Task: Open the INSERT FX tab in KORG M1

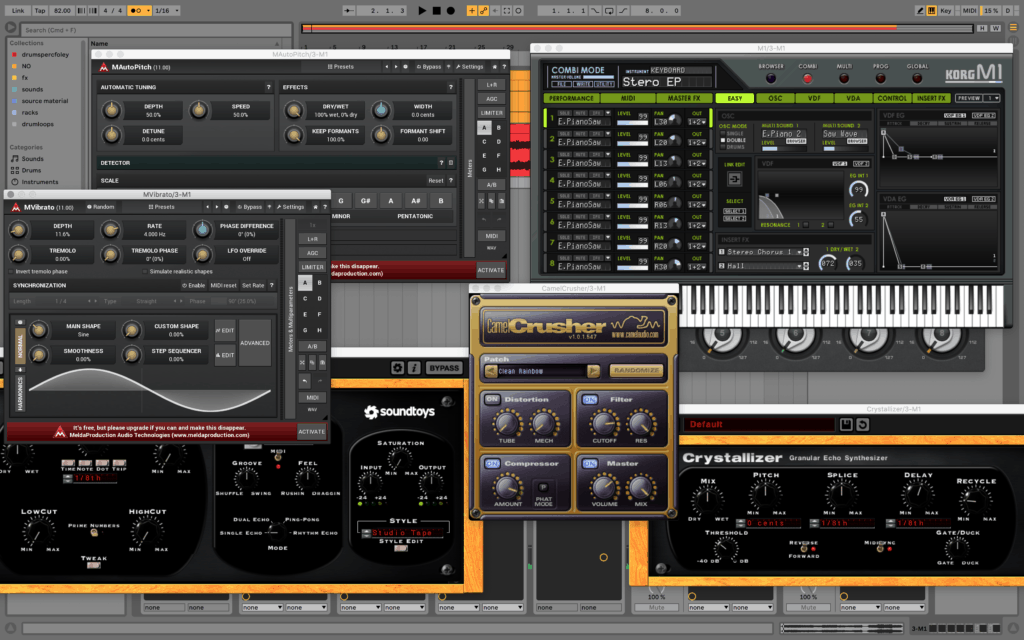Action: tap(931, 99)
